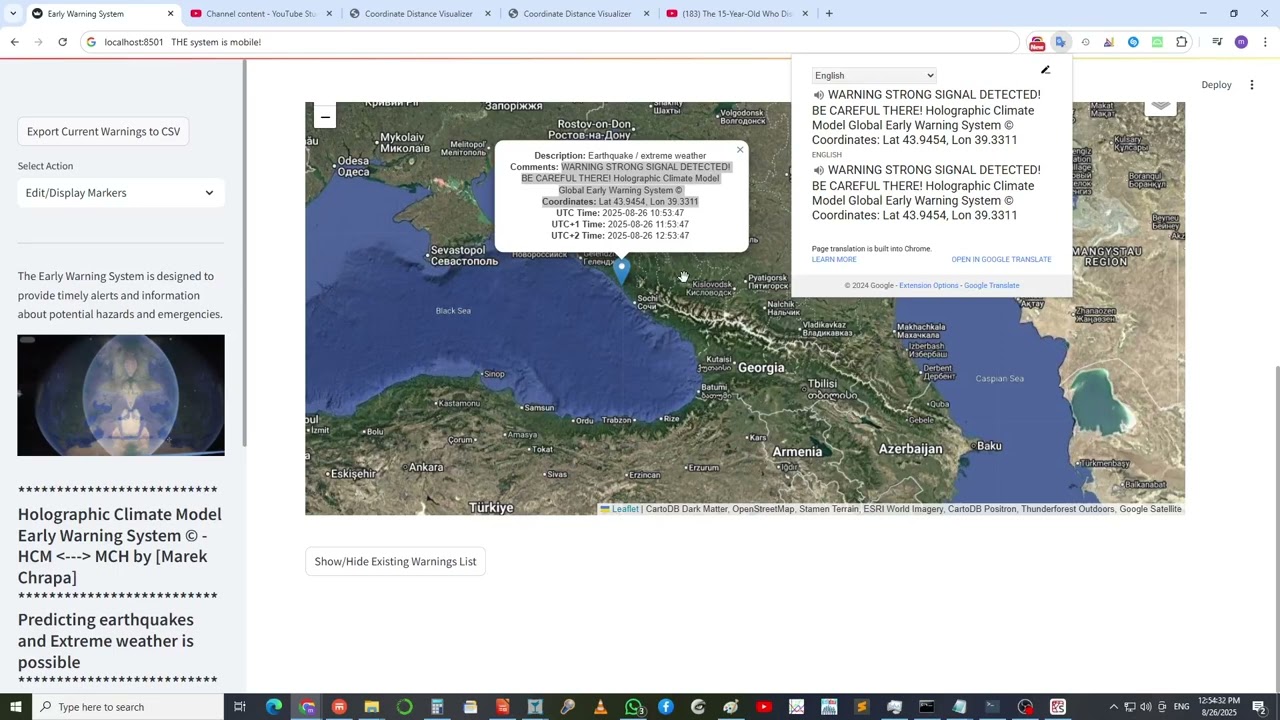Open the notification center icon
This screenshot has width=1280, height=720.
pyautogui.click(x=1260, y=707)
